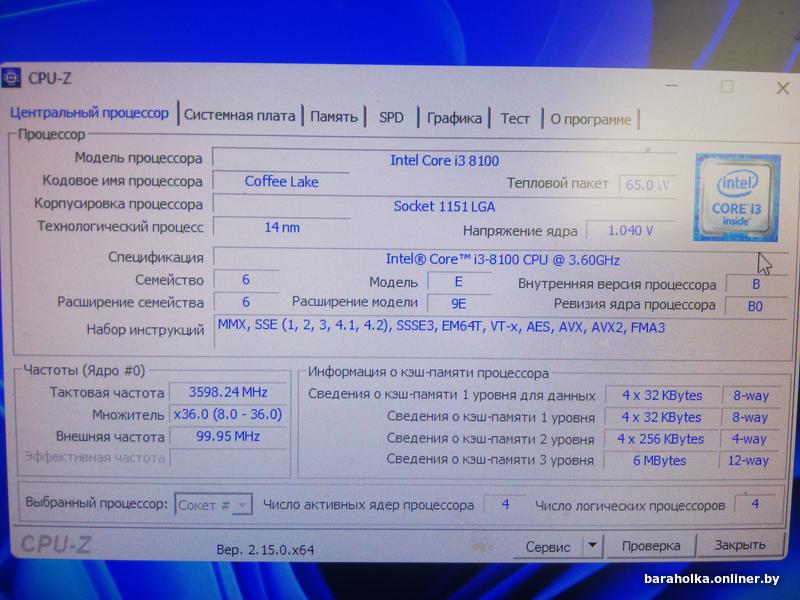Click the 4-way L2 associativity value
Image resolution: width=800 pixels, height=600 pixels.
click(749, 439)
